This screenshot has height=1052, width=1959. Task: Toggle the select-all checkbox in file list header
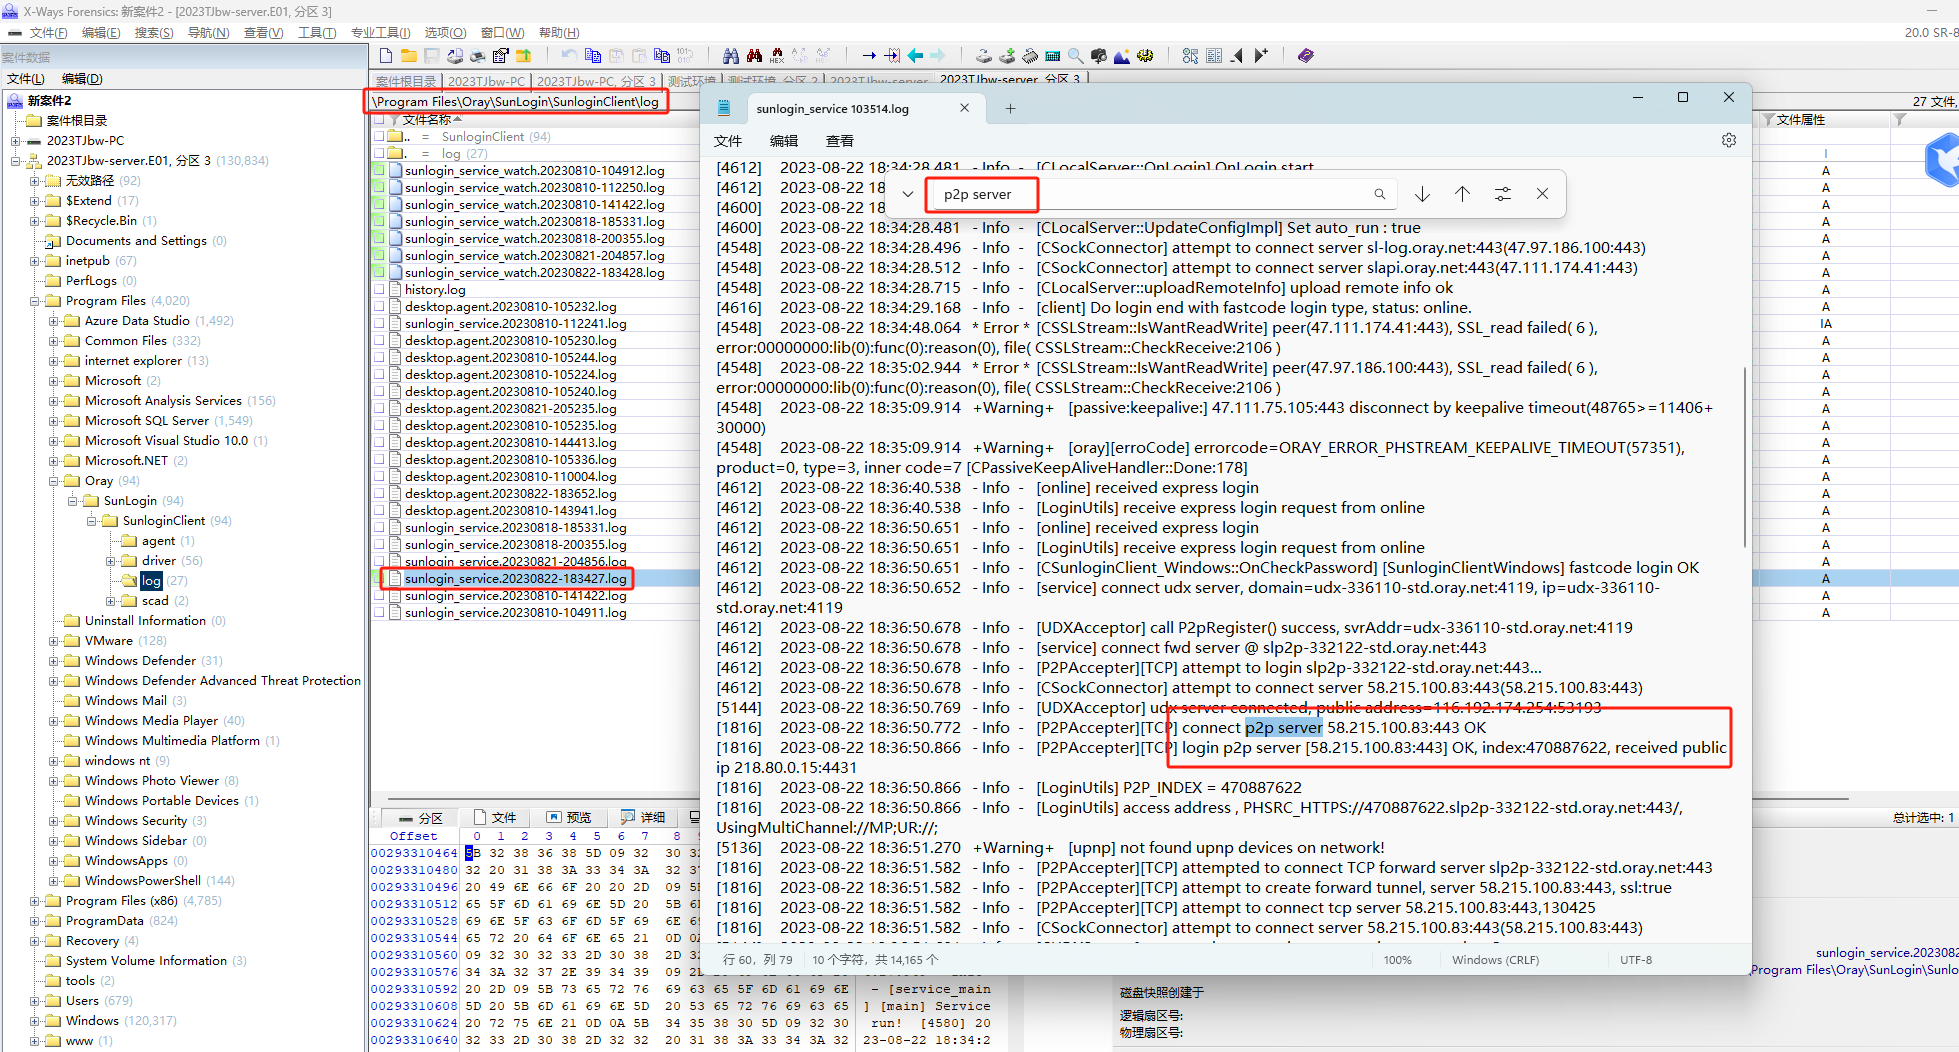coord(379,120)
